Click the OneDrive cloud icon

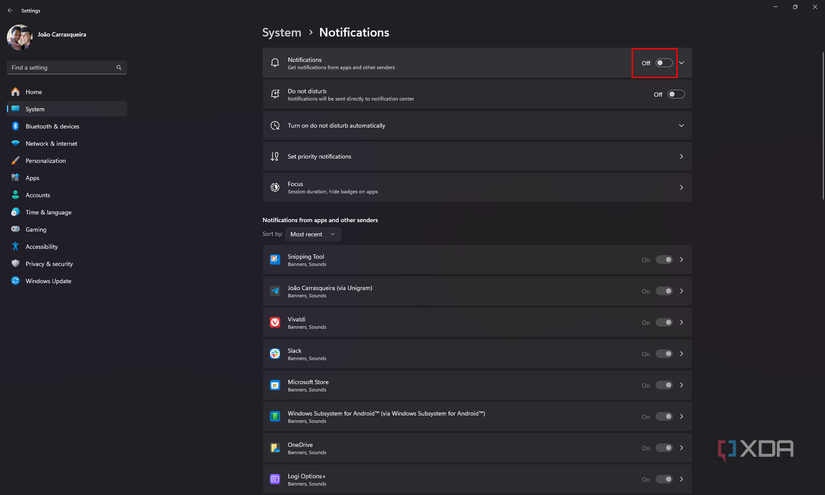pos(275,447)
